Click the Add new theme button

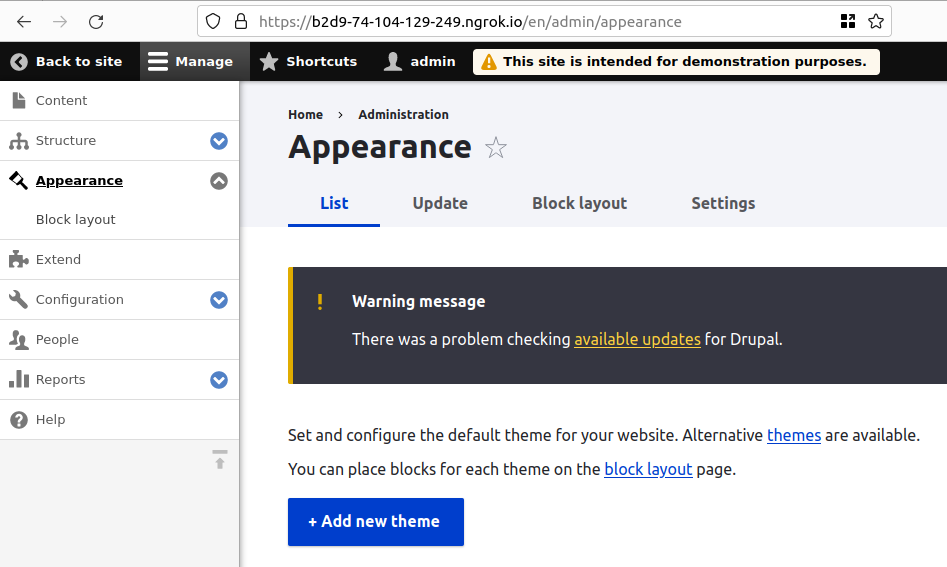375,521
